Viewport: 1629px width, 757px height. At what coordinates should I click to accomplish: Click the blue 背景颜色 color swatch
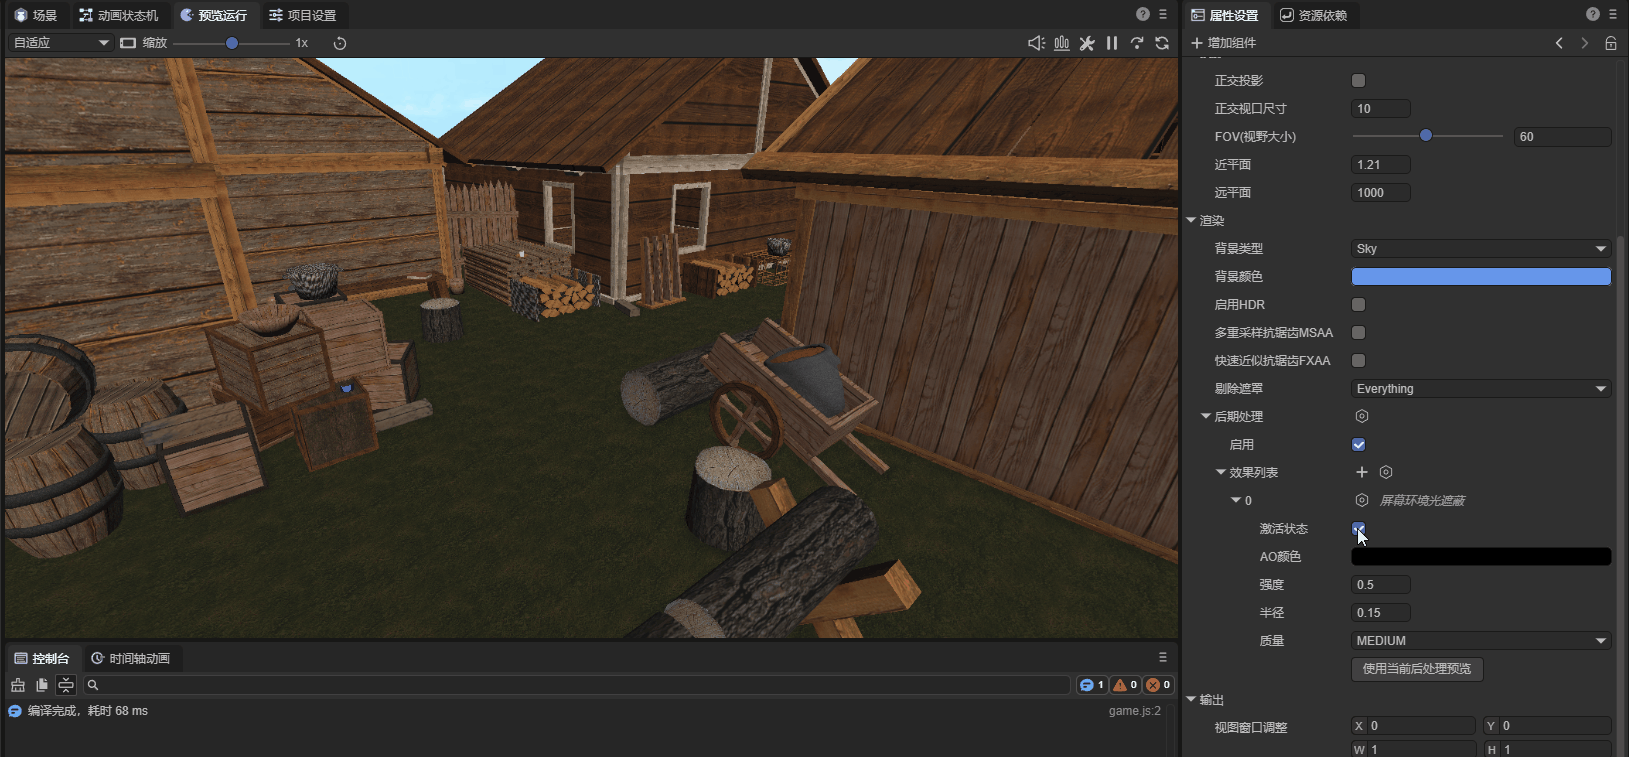click(x=1480, y=277)
